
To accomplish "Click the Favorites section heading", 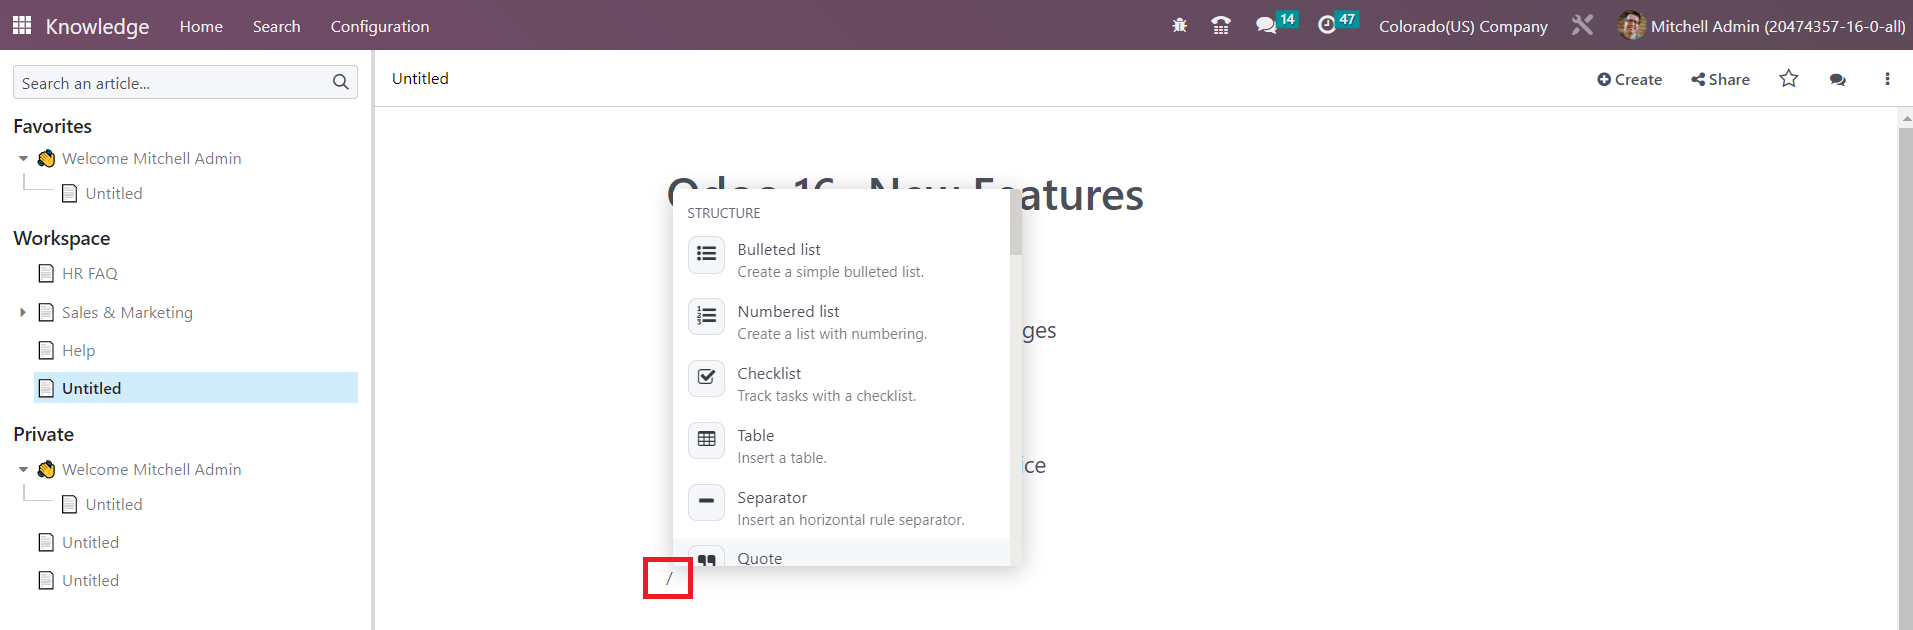I will 52,126.
